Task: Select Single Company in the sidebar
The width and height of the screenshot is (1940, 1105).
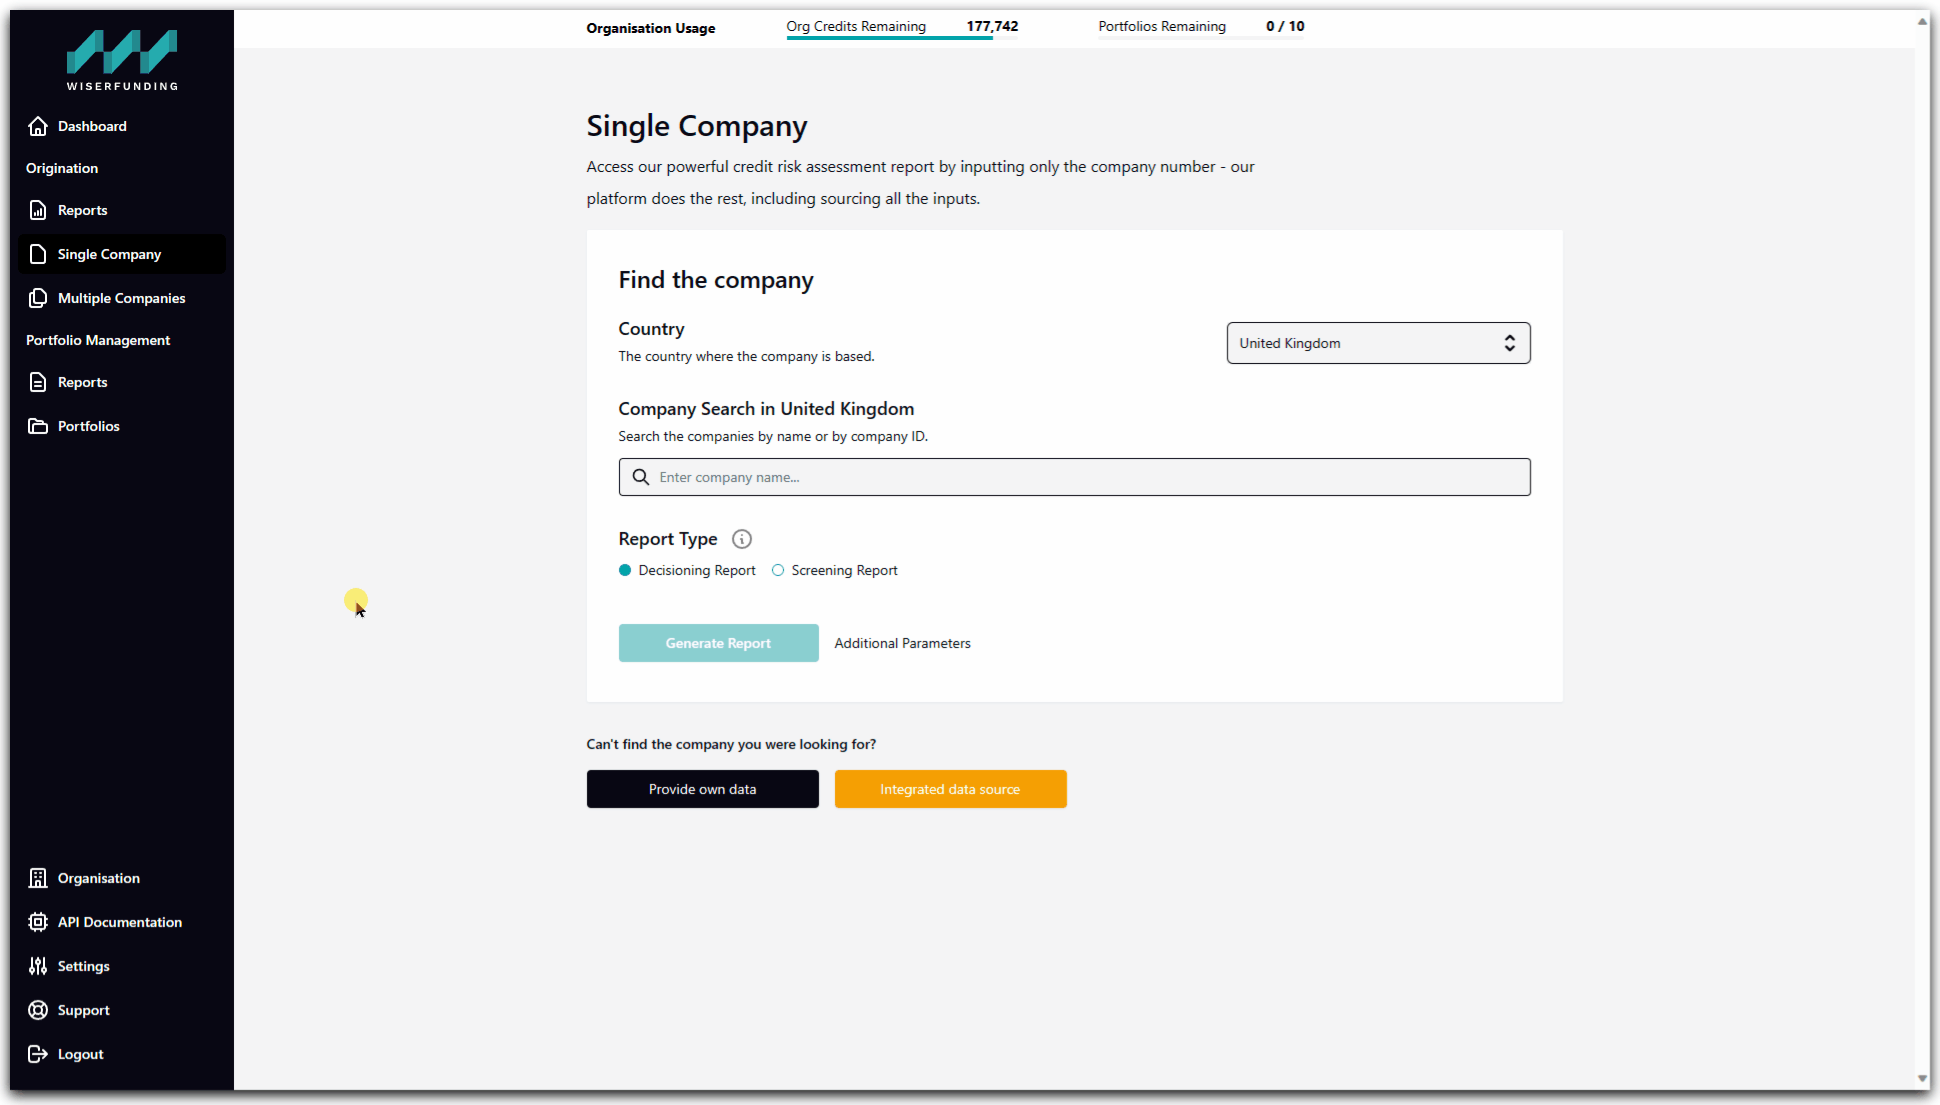Action: [122, 254]
